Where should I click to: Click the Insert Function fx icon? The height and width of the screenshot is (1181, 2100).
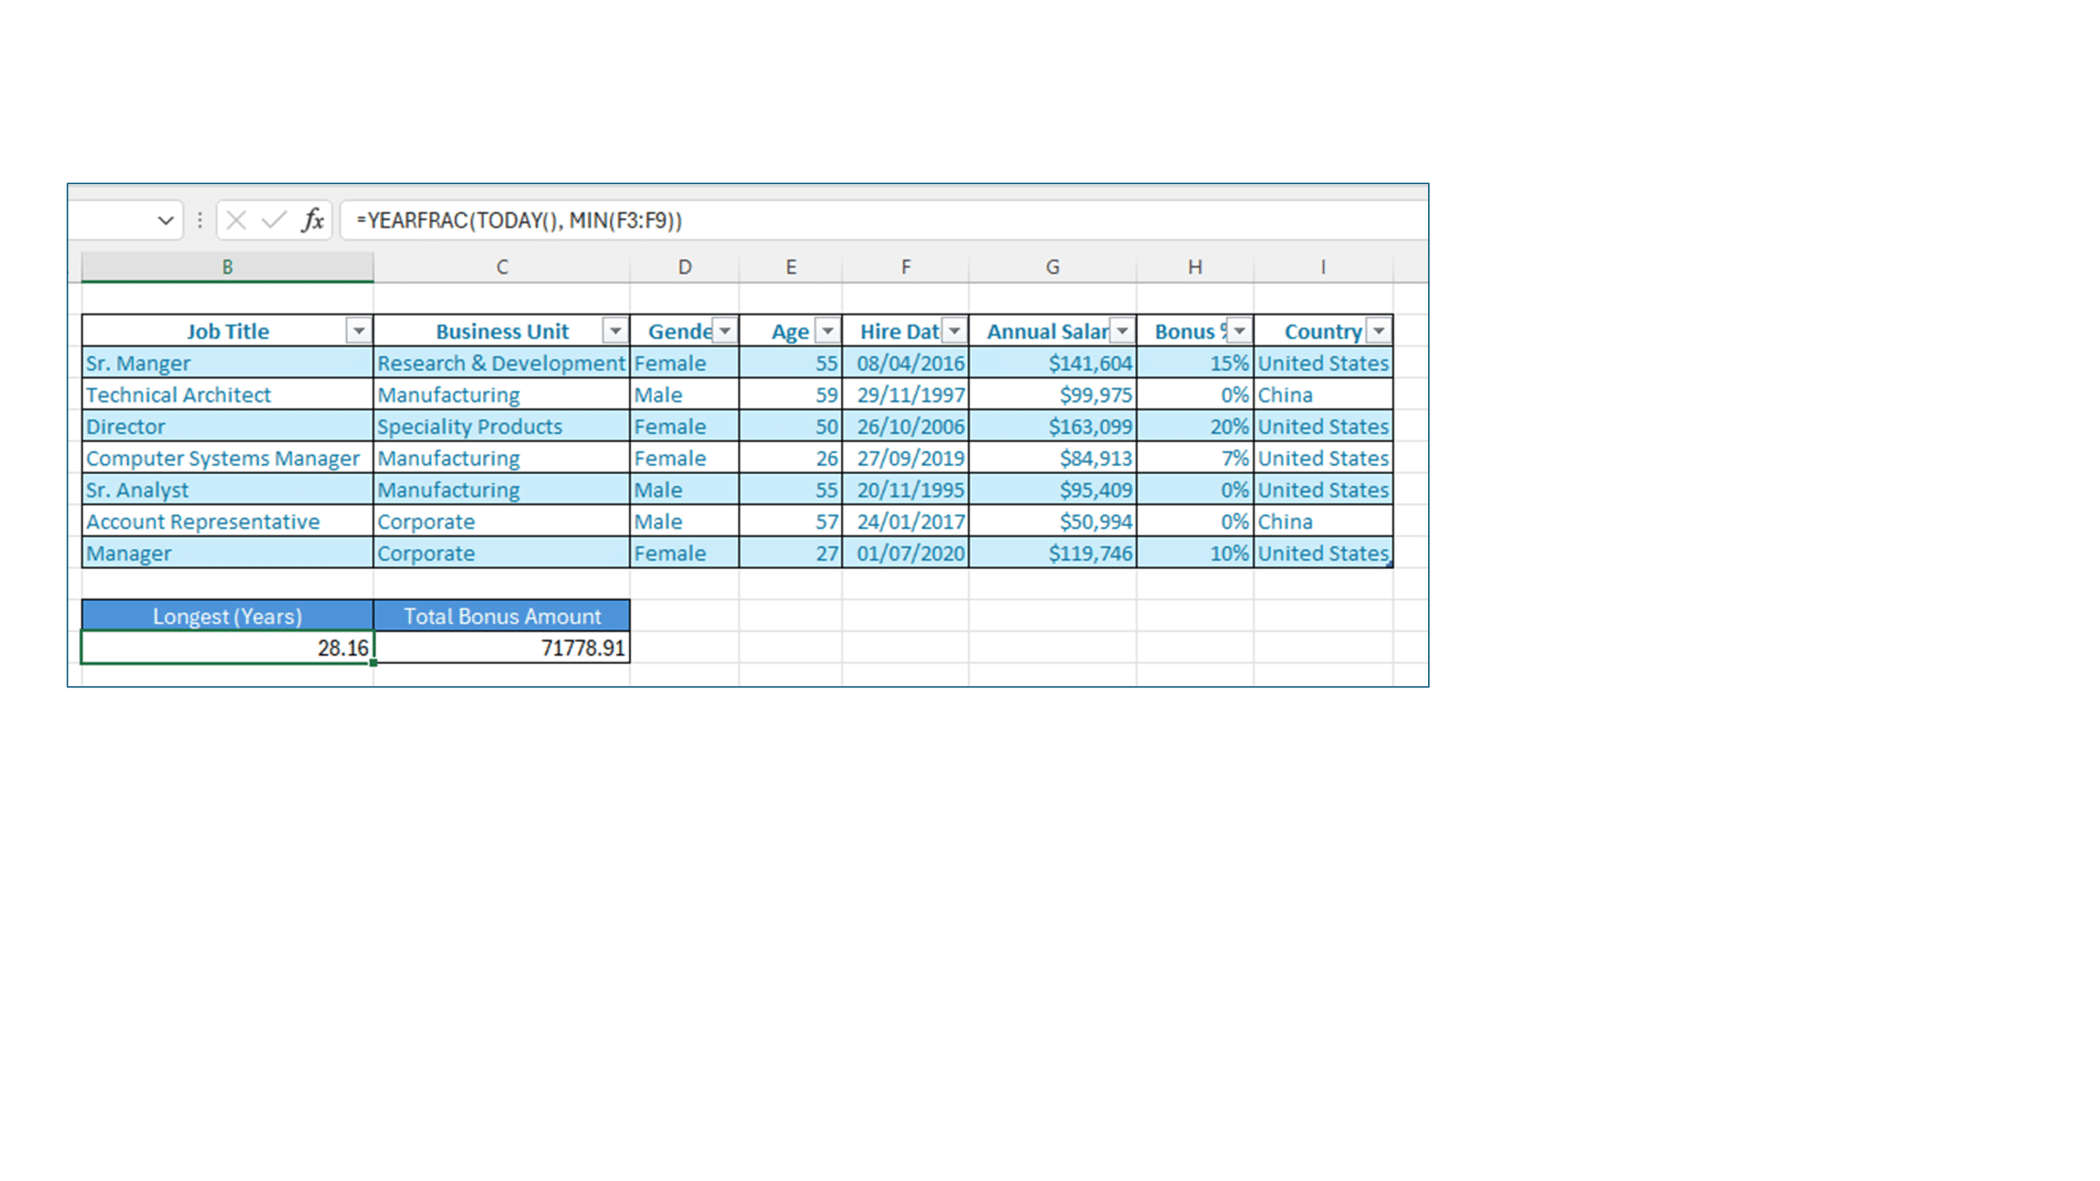[x=313, y=220]
